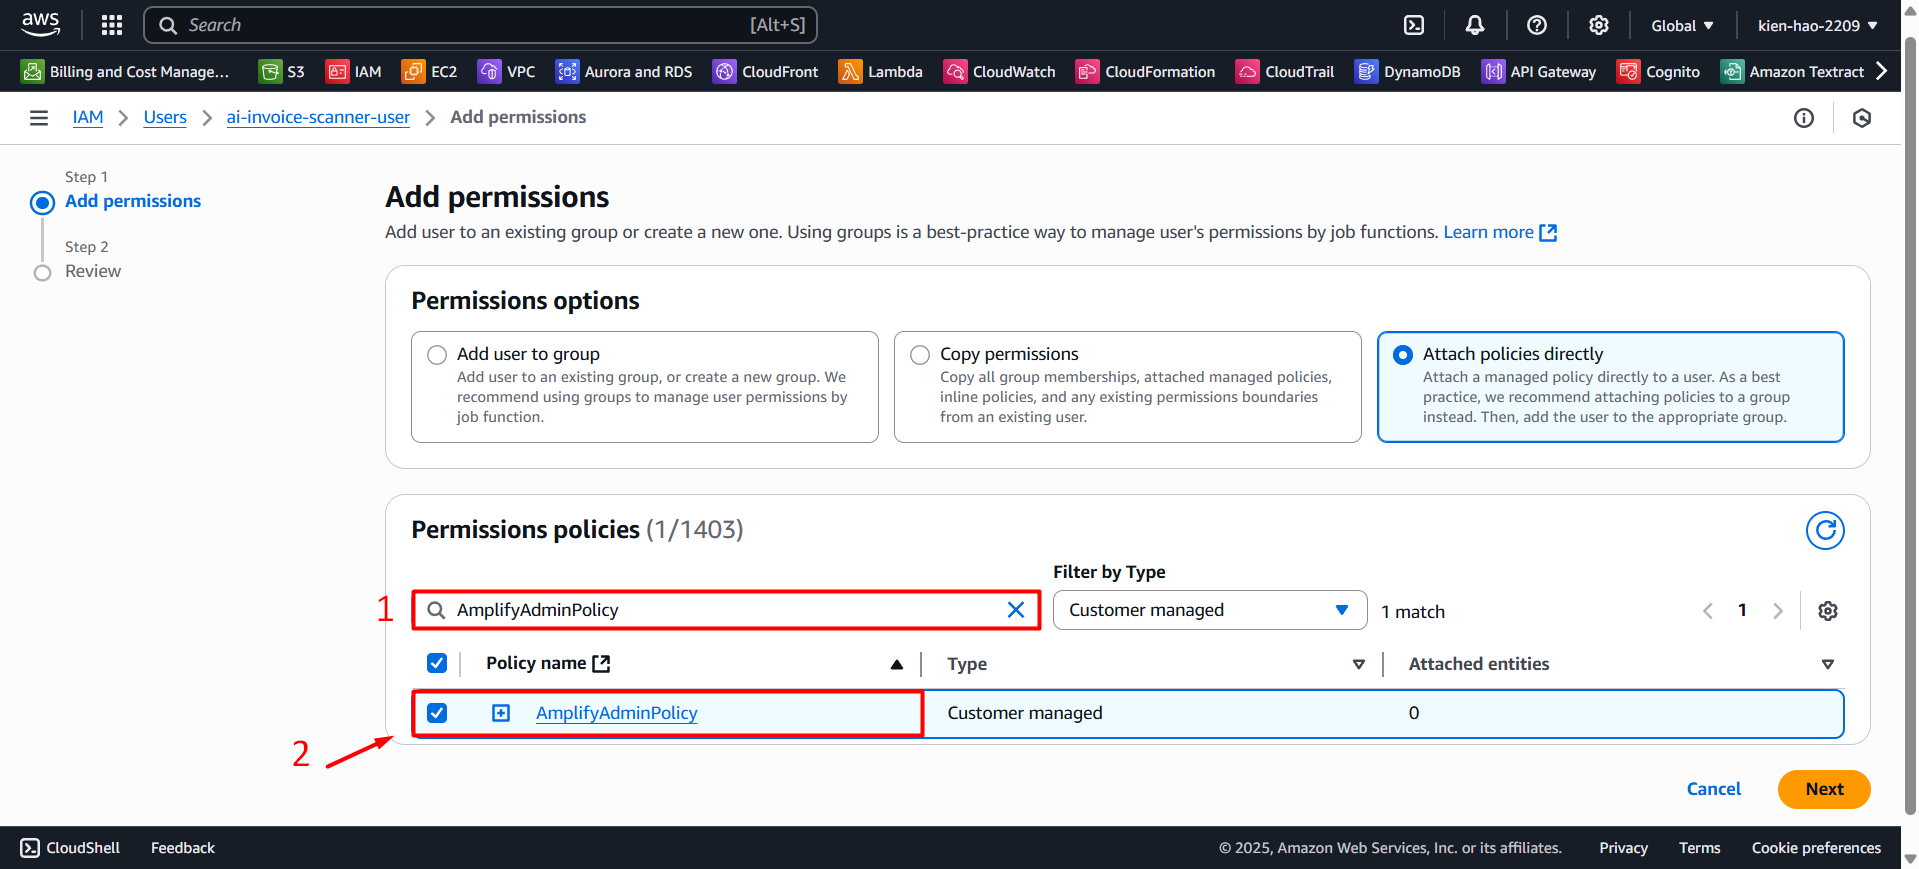The image size is (1919, 869).
Task: Open ai-invoice-scanner-user breadcrumb
Action: (318, 118)
